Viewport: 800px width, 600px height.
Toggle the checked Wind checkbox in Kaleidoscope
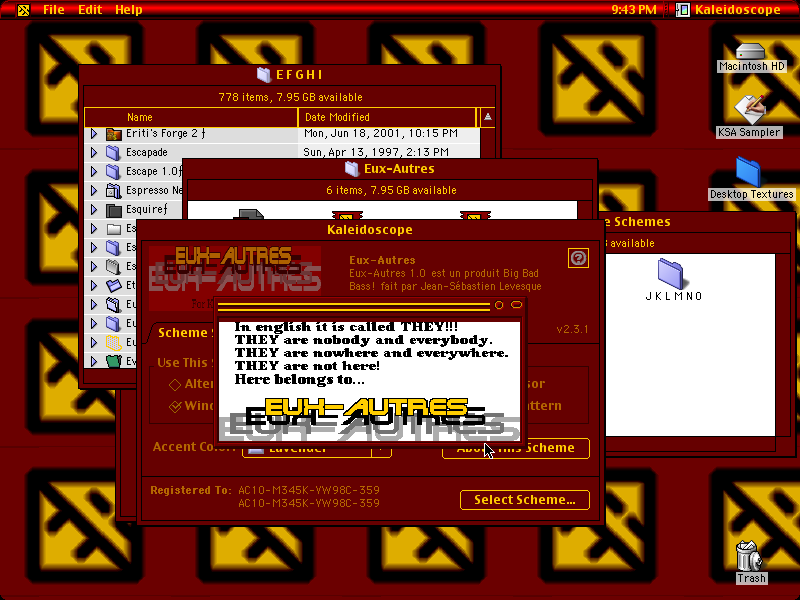pos(175,406)
